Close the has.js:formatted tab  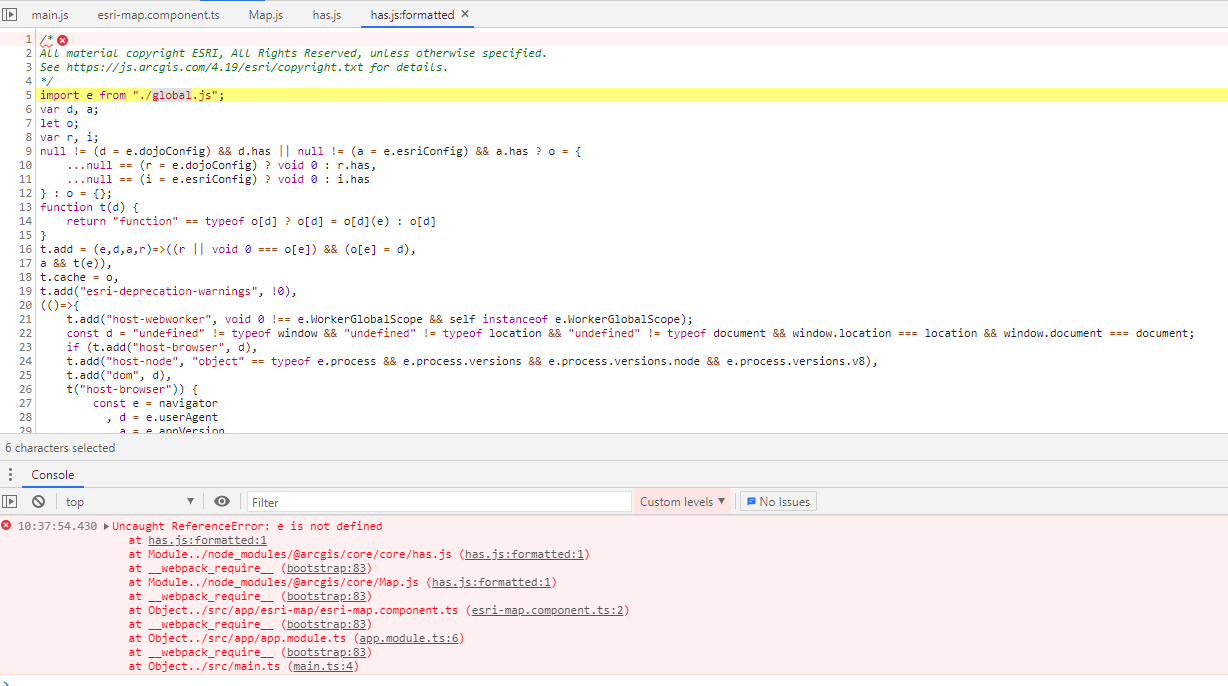465,14
